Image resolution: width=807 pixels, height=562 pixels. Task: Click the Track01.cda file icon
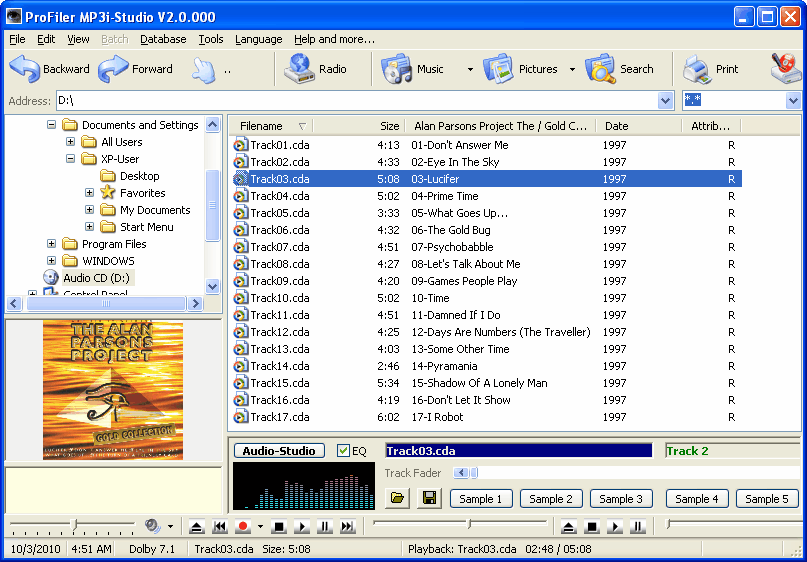[x=240, y=145]
